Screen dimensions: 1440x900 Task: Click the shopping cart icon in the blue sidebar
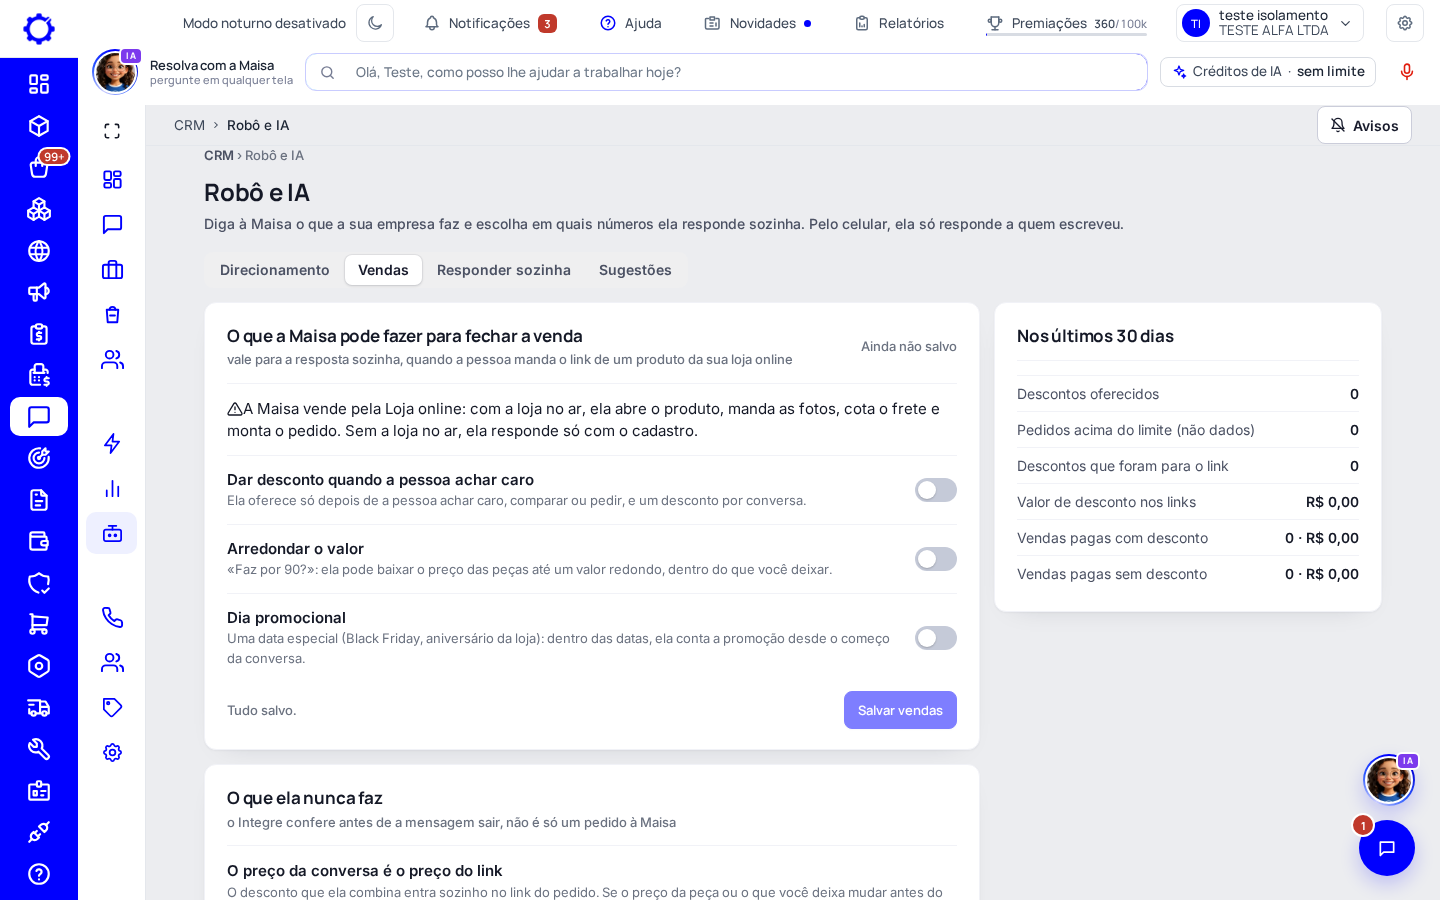point(39,624)
